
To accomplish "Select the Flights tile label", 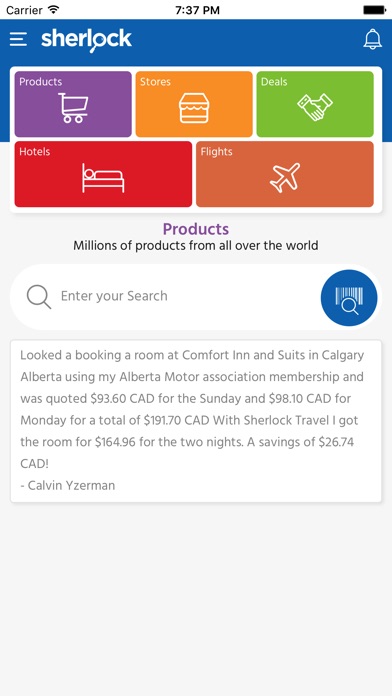I will [216, 152].
